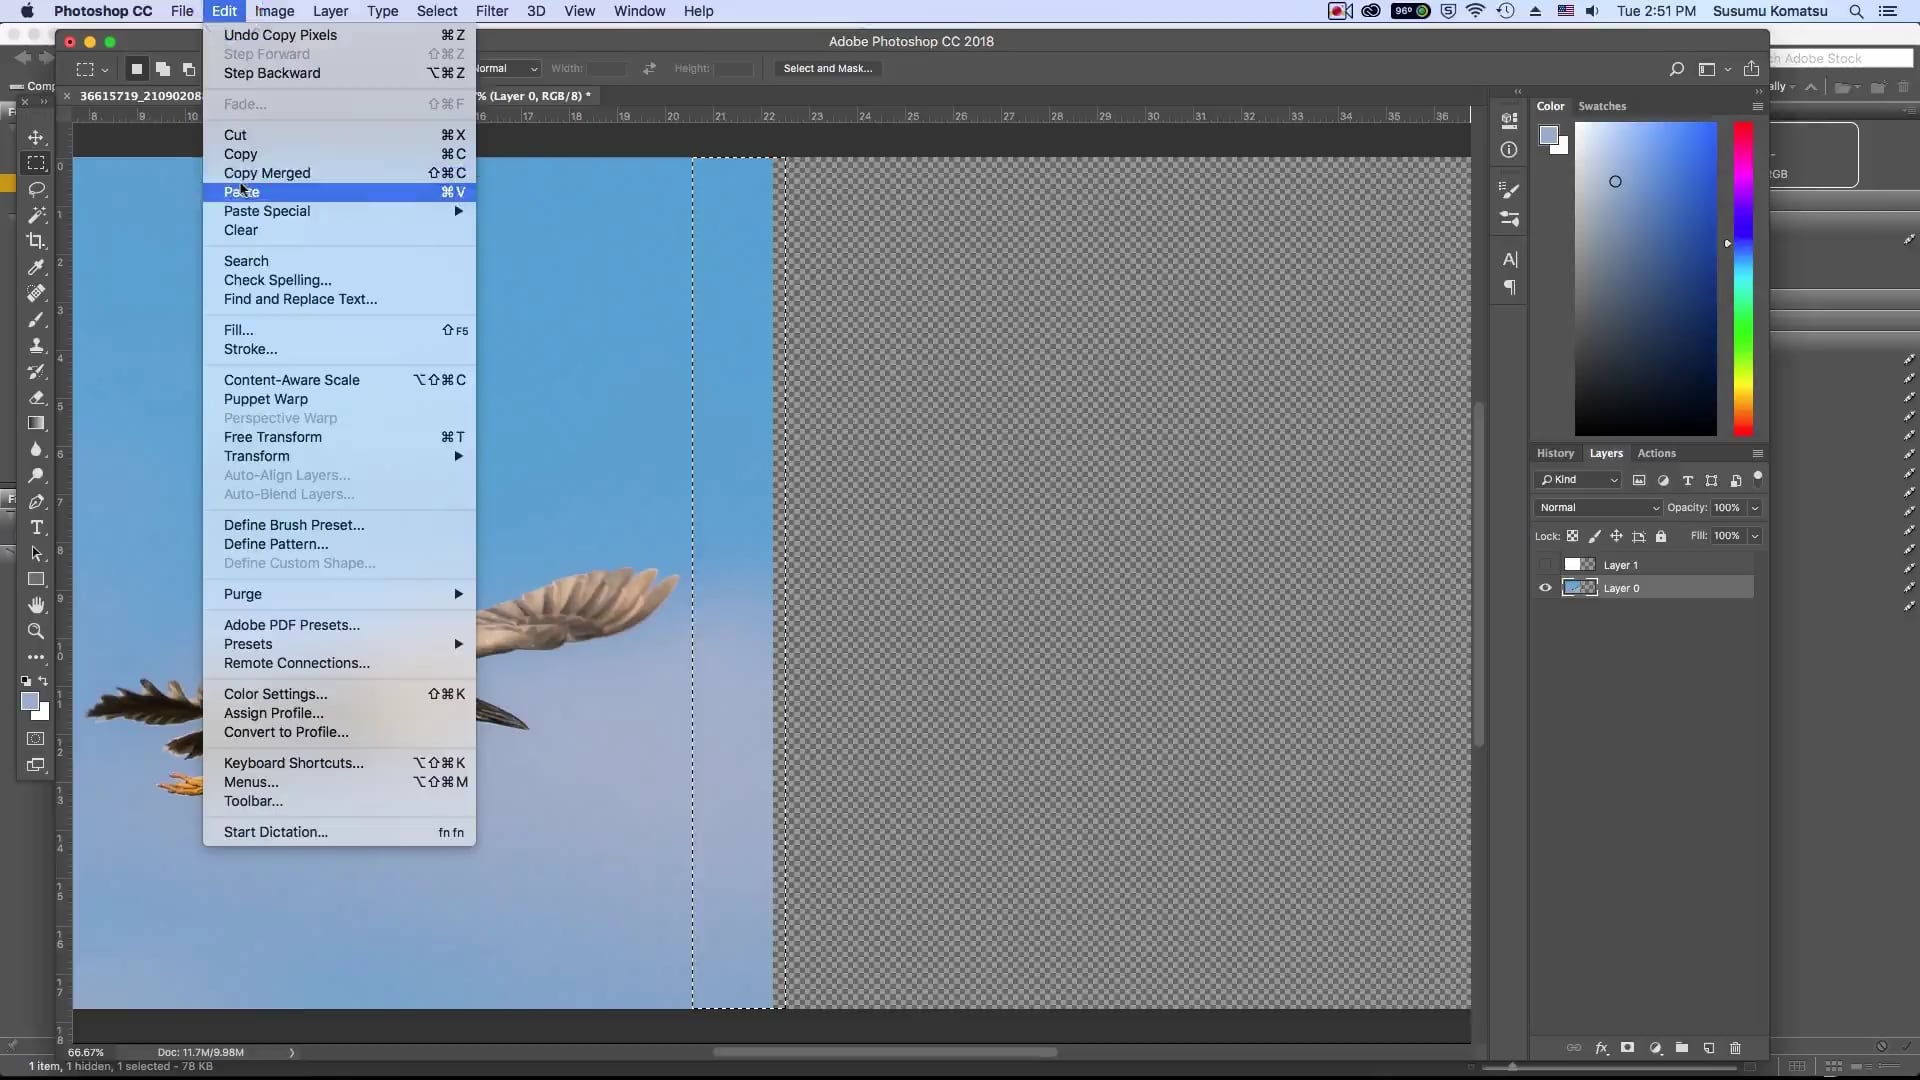Select the Path Selection tool
1920x1080 pixels.
[x=36, y=553]
